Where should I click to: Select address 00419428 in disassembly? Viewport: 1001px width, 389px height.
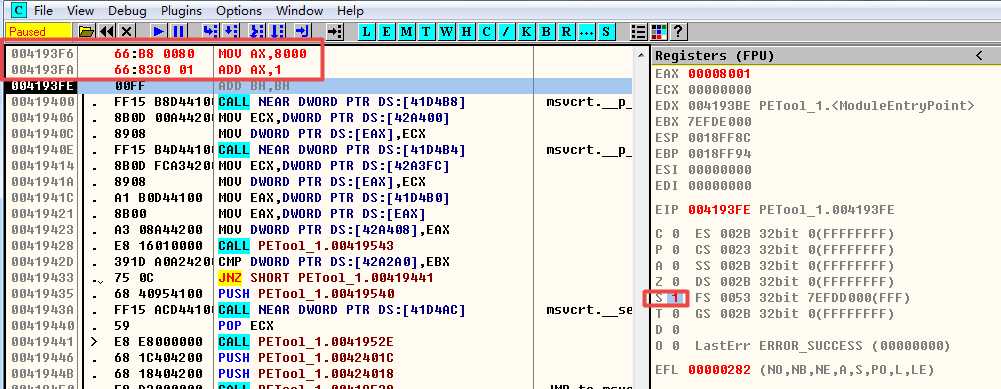click(43, 246)
